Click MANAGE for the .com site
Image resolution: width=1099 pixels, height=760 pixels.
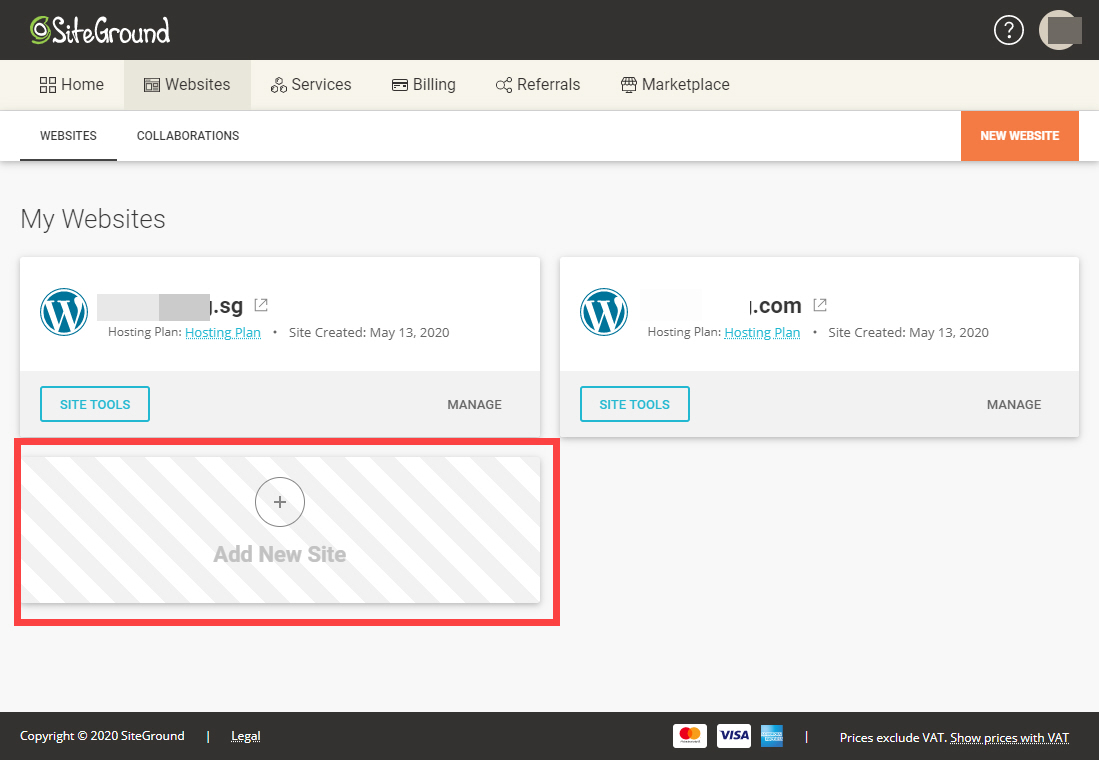coord(1014,405)
